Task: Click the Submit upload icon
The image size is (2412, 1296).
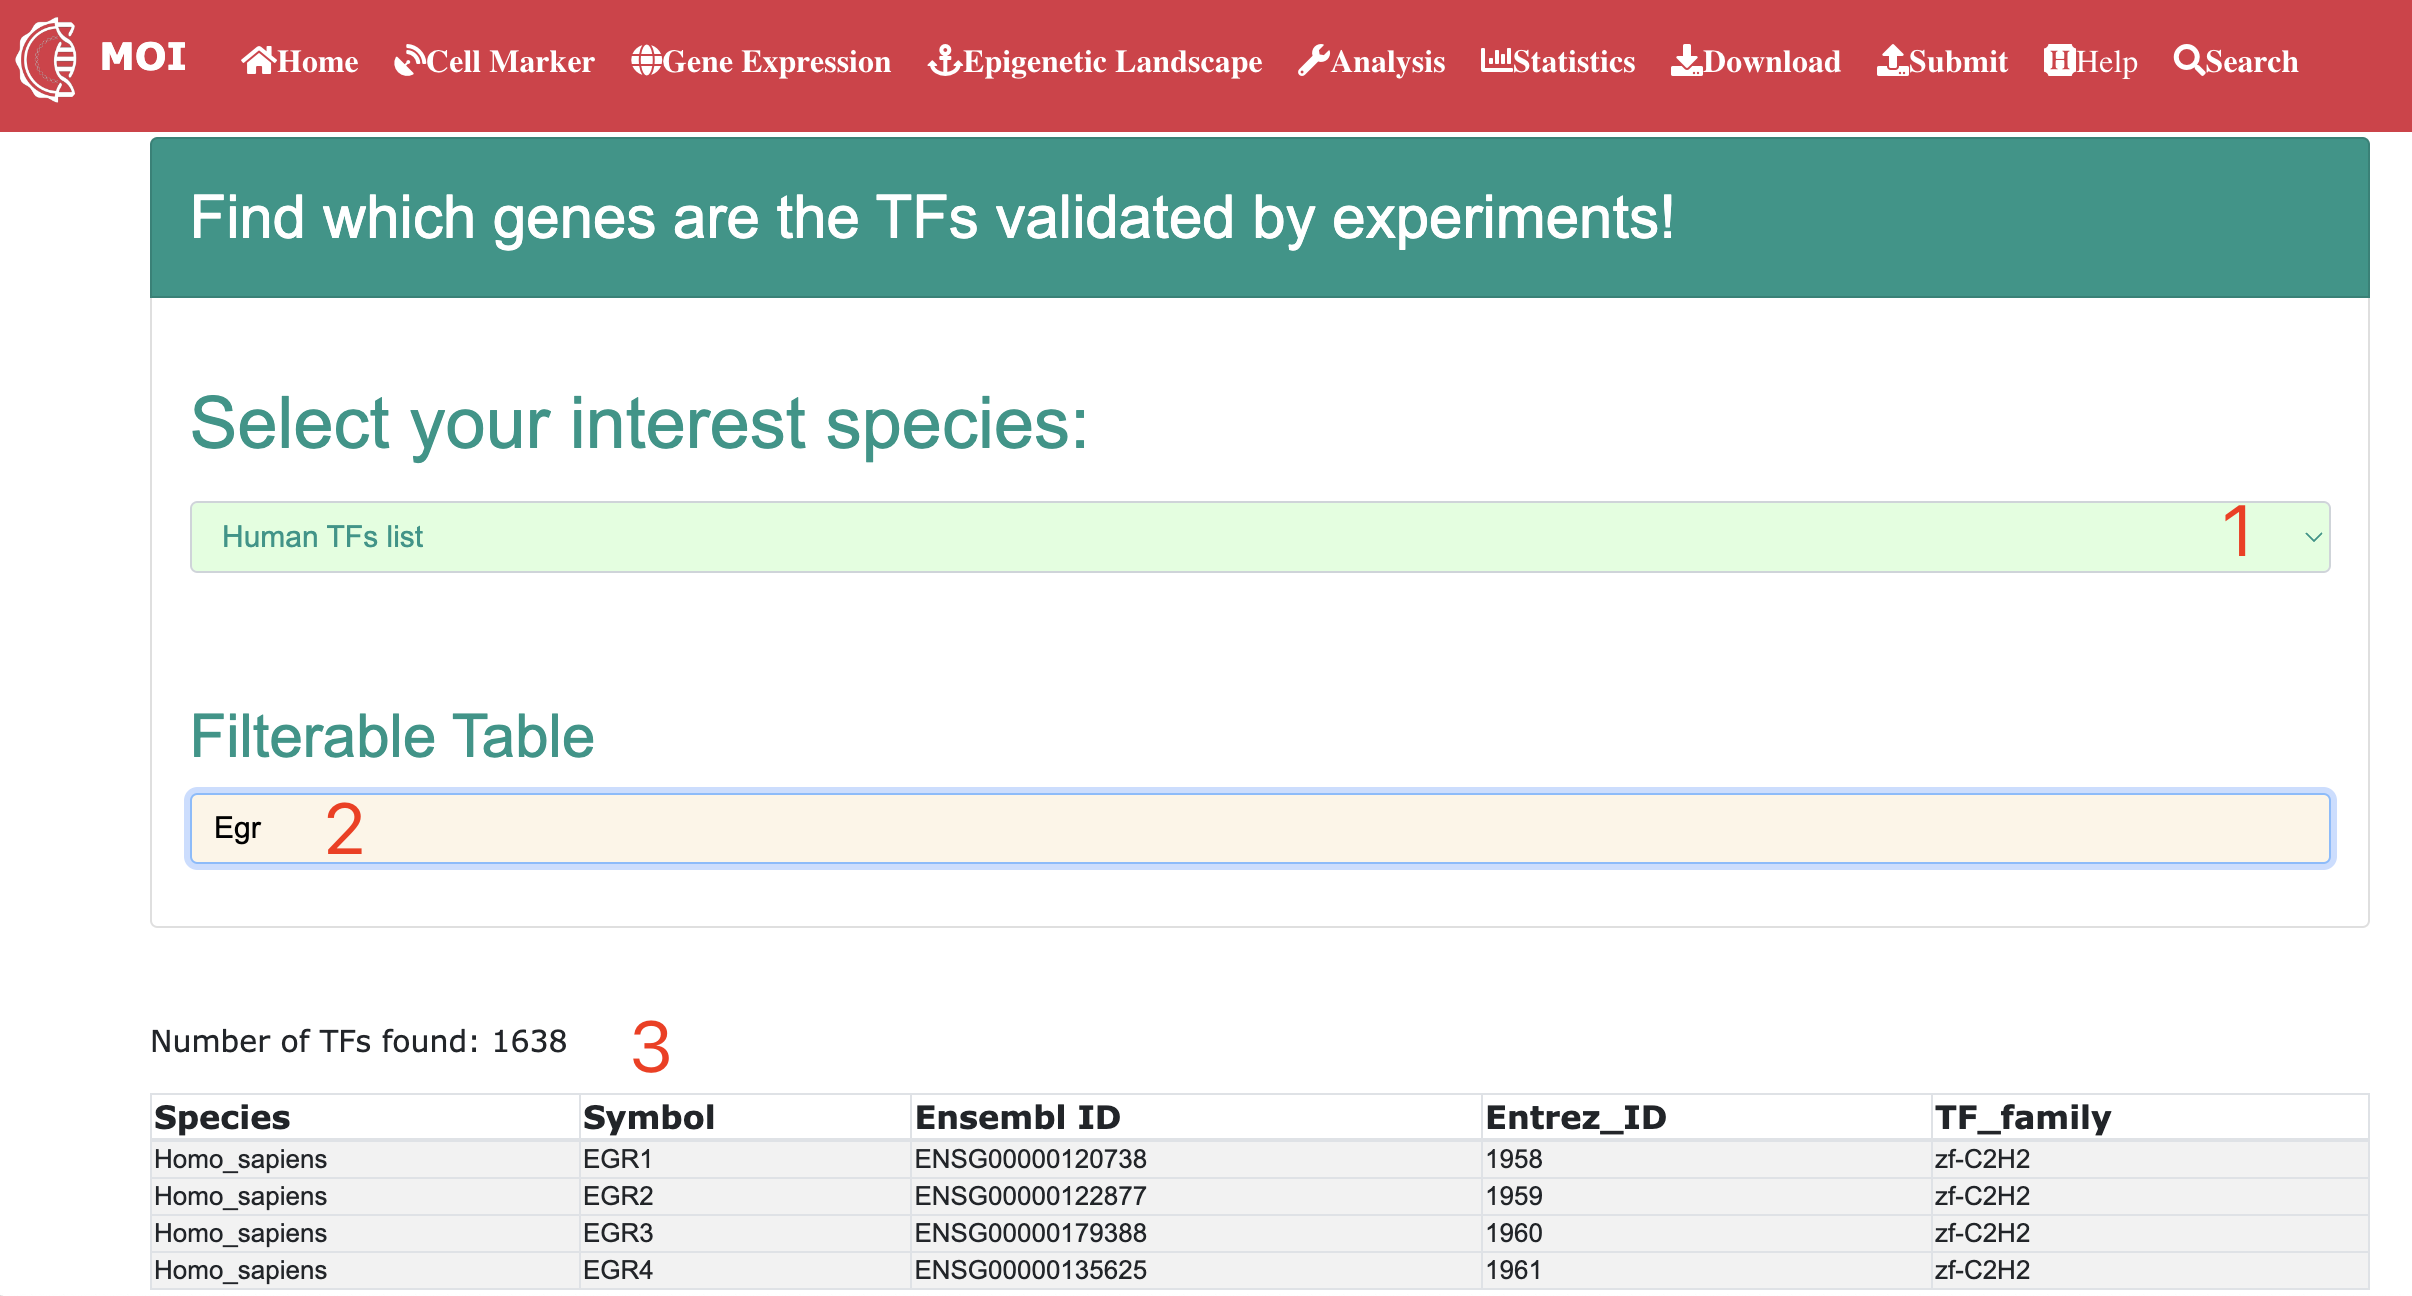Action: 1893,60
